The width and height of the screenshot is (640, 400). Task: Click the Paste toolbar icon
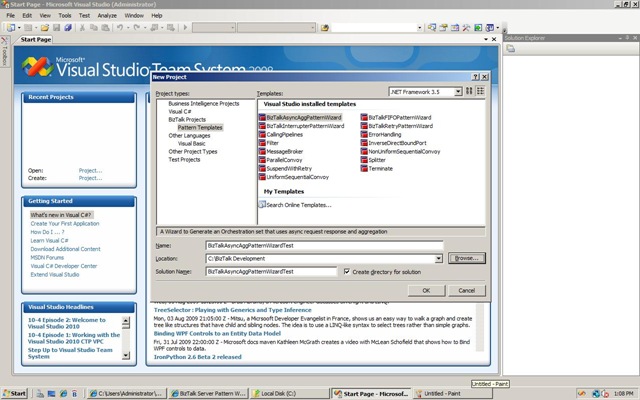point(105,27)
